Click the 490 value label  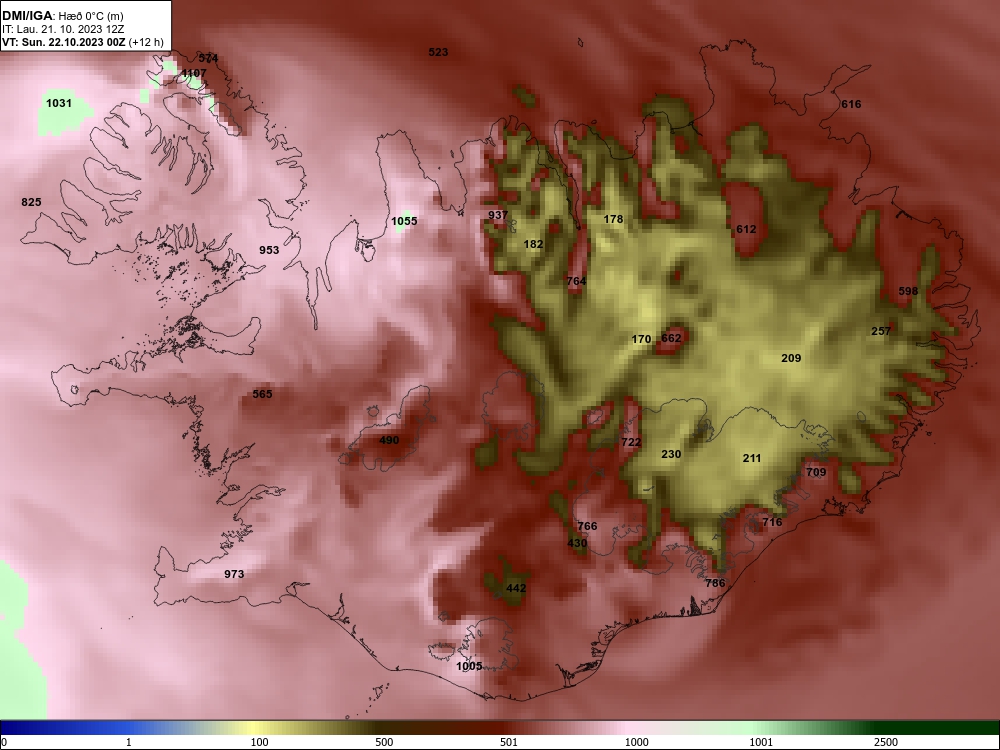pos(389,440)
